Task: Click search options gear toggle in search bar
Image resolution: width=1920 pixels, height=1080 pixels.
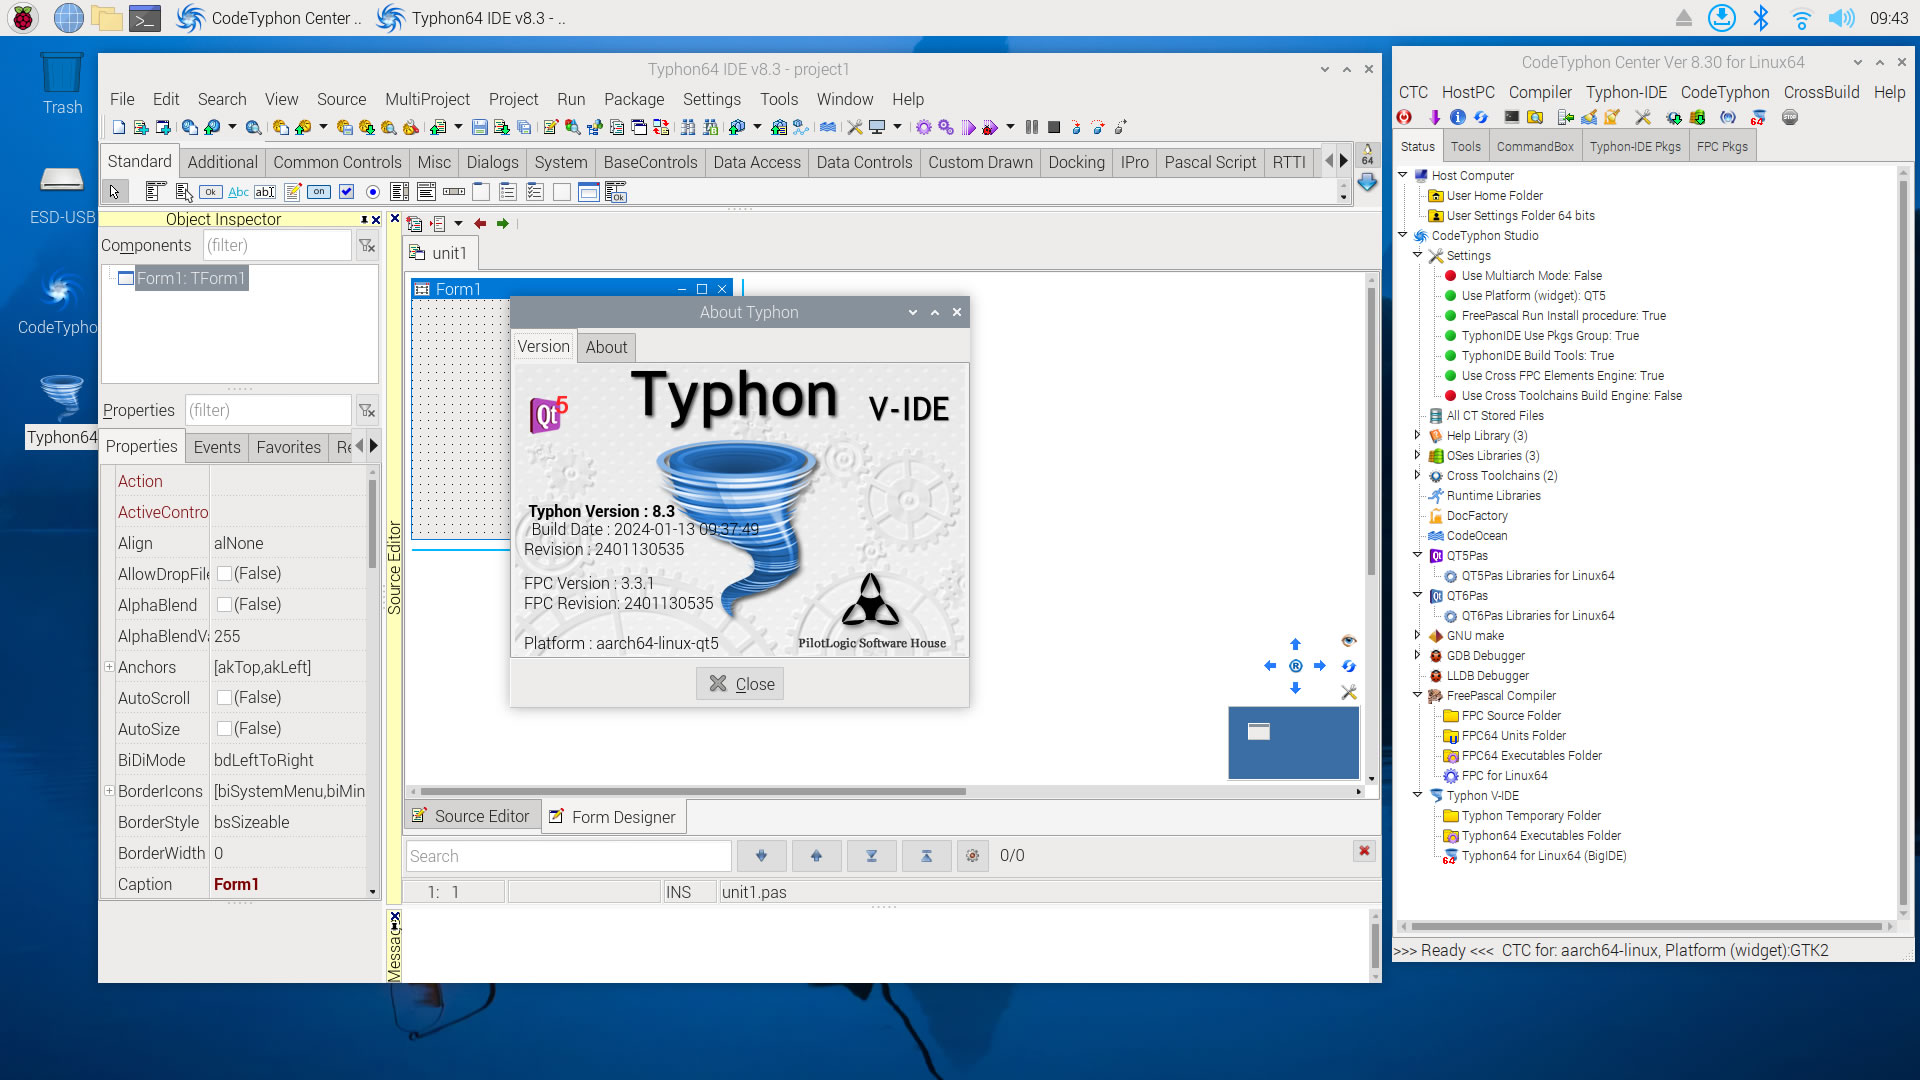Action: click(x=972, y=856)
